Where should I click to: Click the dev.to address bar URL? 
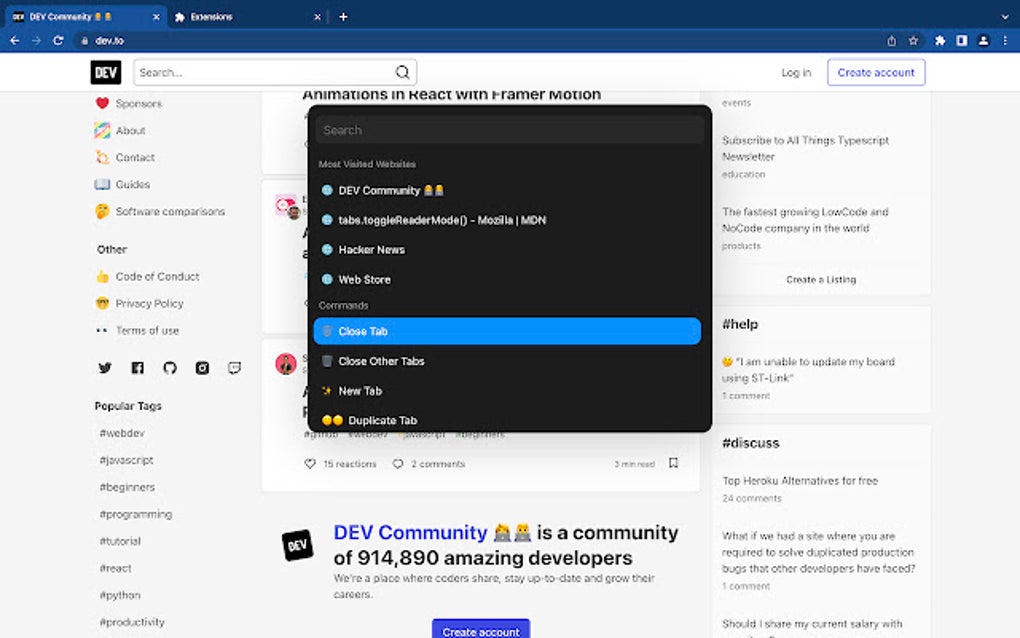(x=109, y=40)
